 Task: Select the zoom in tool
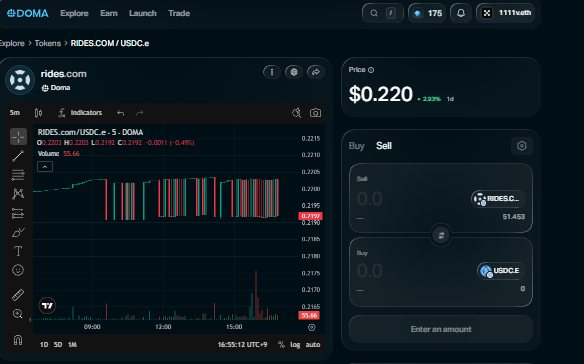click(x=18, y=314)
